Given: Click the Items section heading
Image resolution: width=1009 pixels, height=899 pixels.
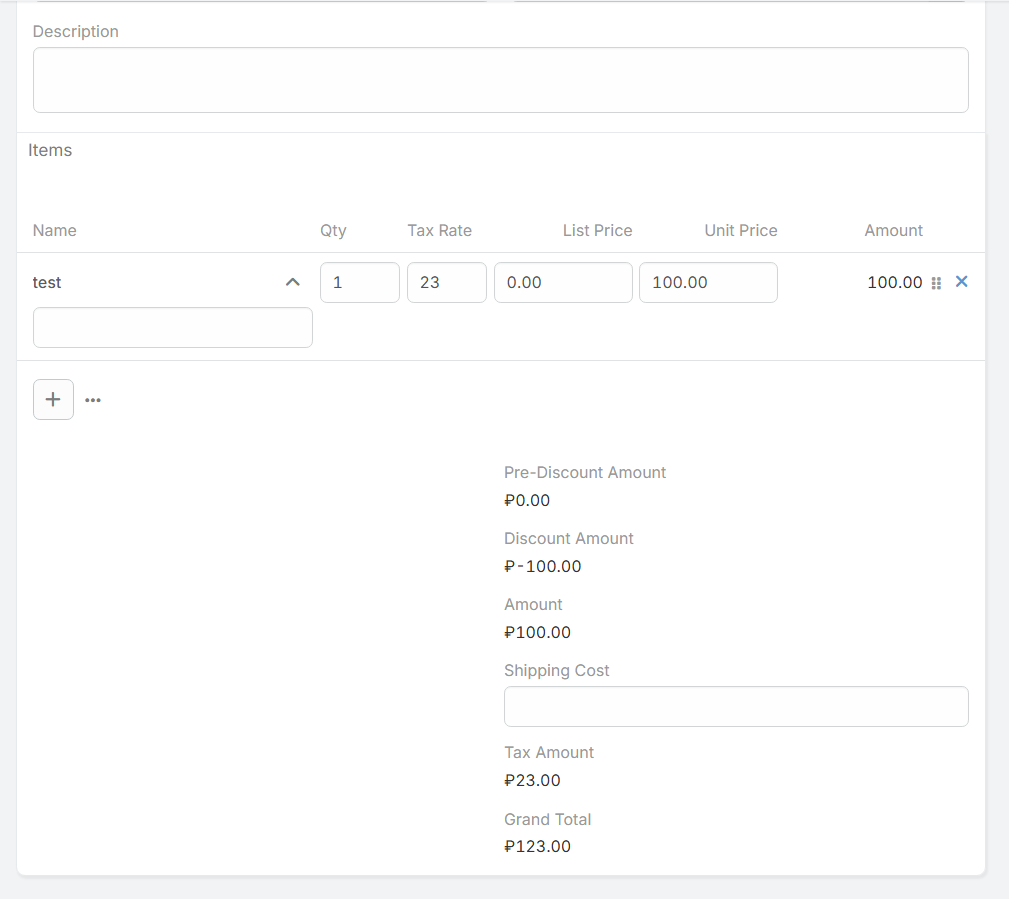Looking at the screenshot, I should [x=50, y=150].
